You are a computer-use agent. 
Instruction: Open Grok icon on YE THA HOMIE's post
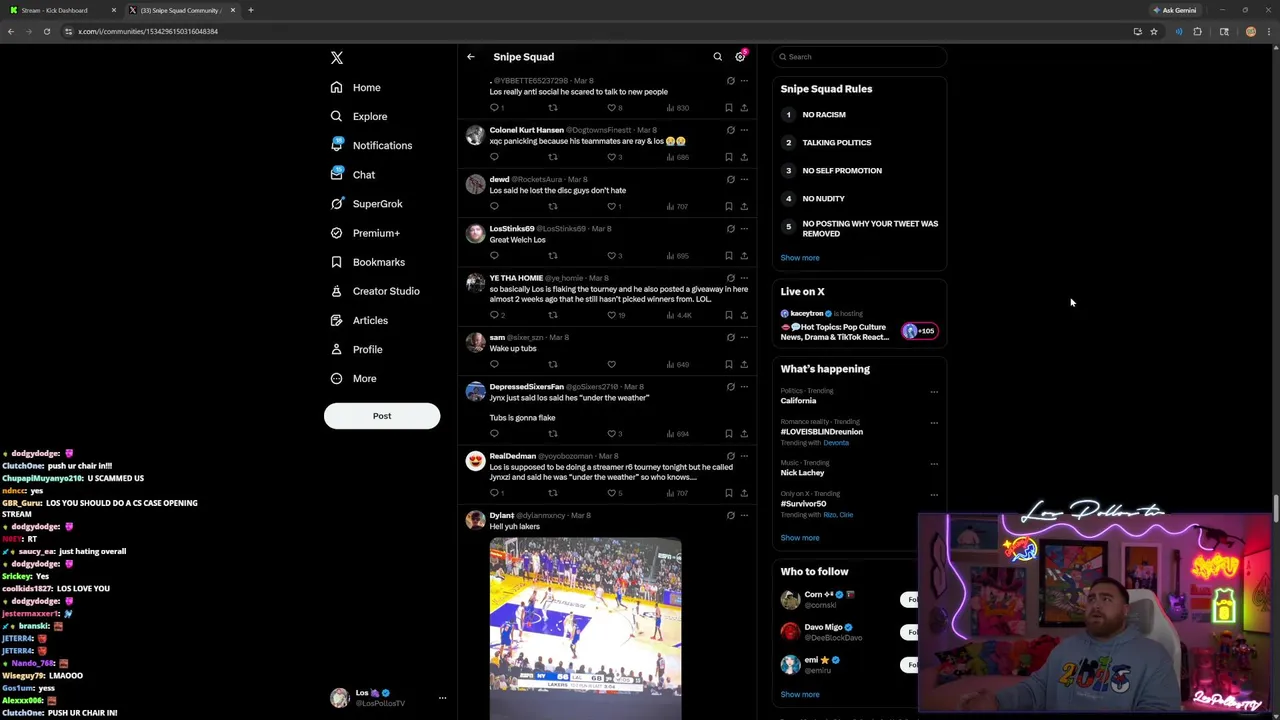[730, 278]
